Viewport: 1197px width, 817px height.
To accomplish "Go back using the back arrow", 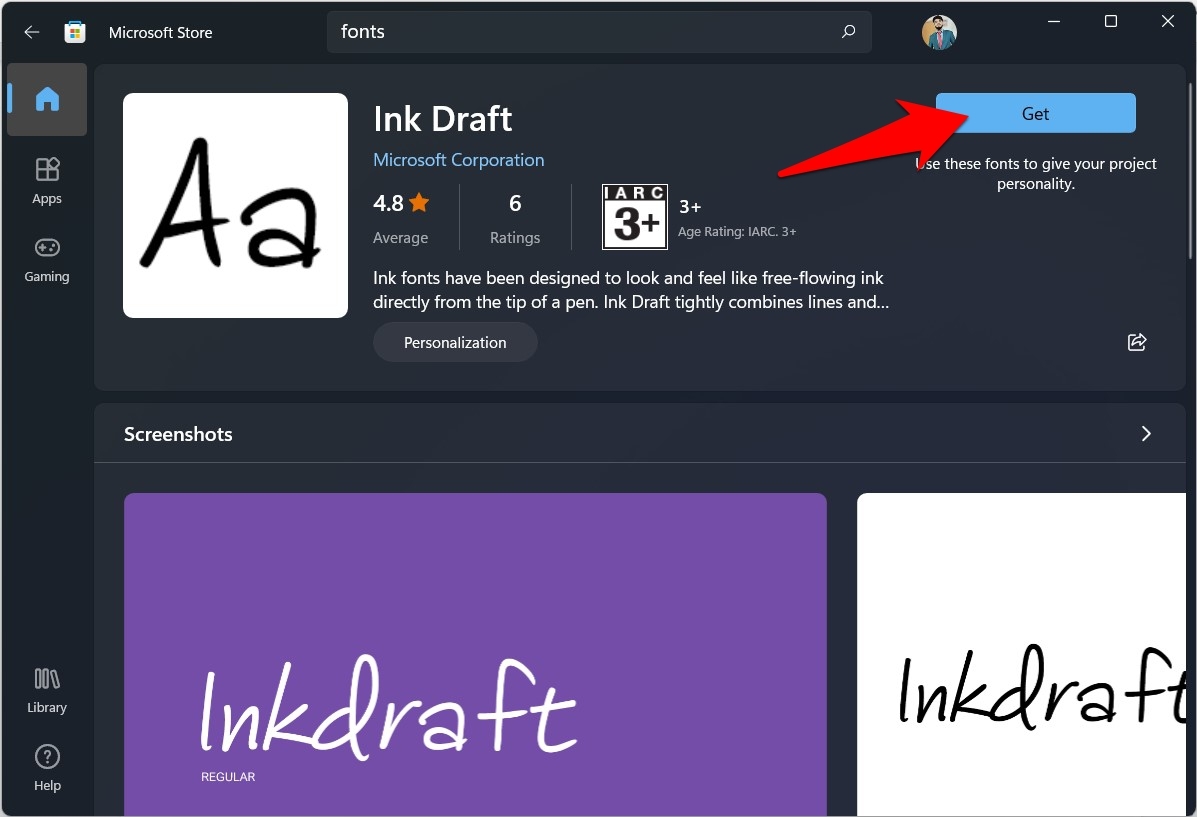I will tap(31, 32).
